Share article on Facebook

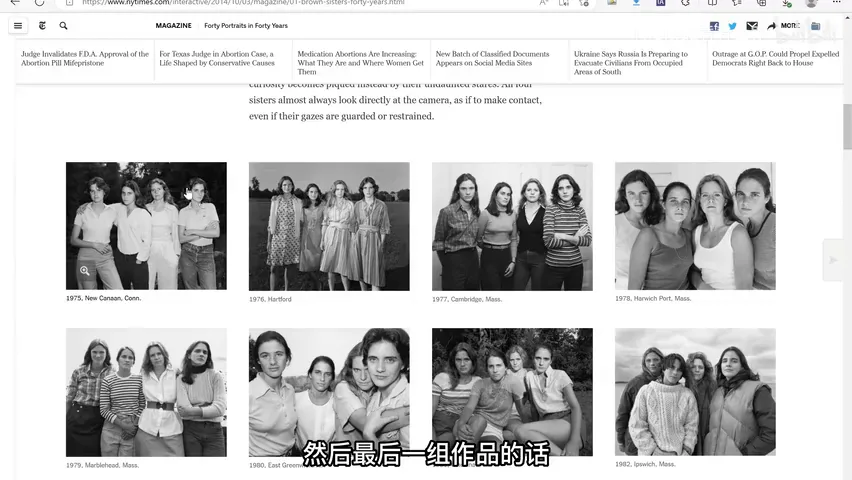(x=714, y=26)
